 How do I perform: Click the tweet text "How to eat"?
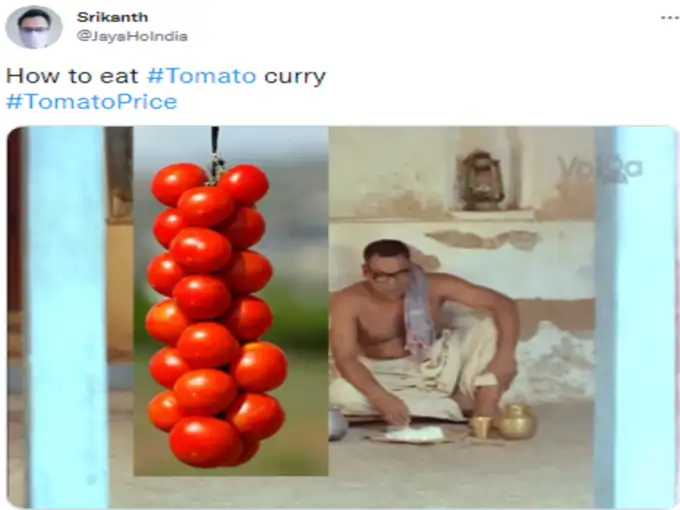tap(72, 76)
